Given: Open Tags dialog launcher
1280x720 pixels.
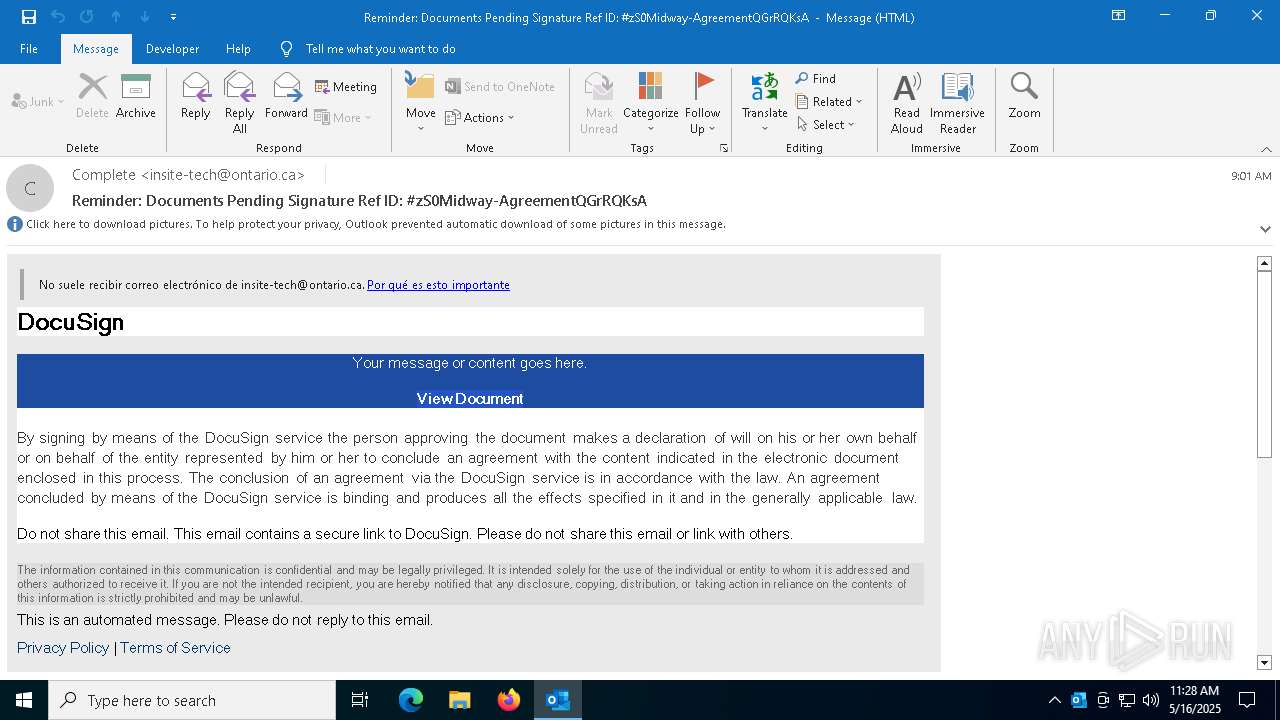Looking at the screenshot, I should 724,148.
